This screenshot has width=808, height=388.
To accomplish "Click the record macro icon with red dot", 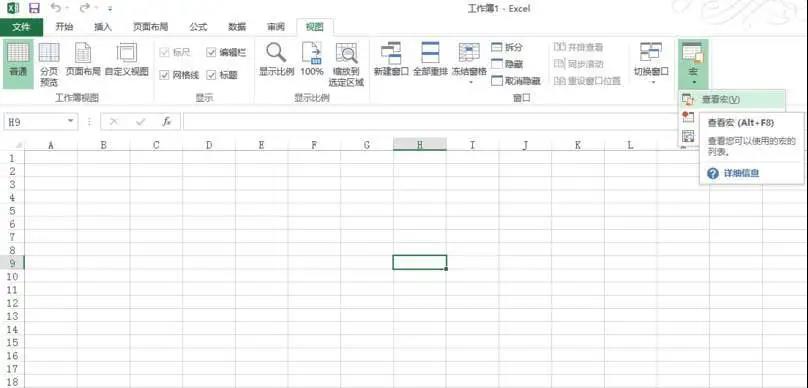I will (688, 117).
